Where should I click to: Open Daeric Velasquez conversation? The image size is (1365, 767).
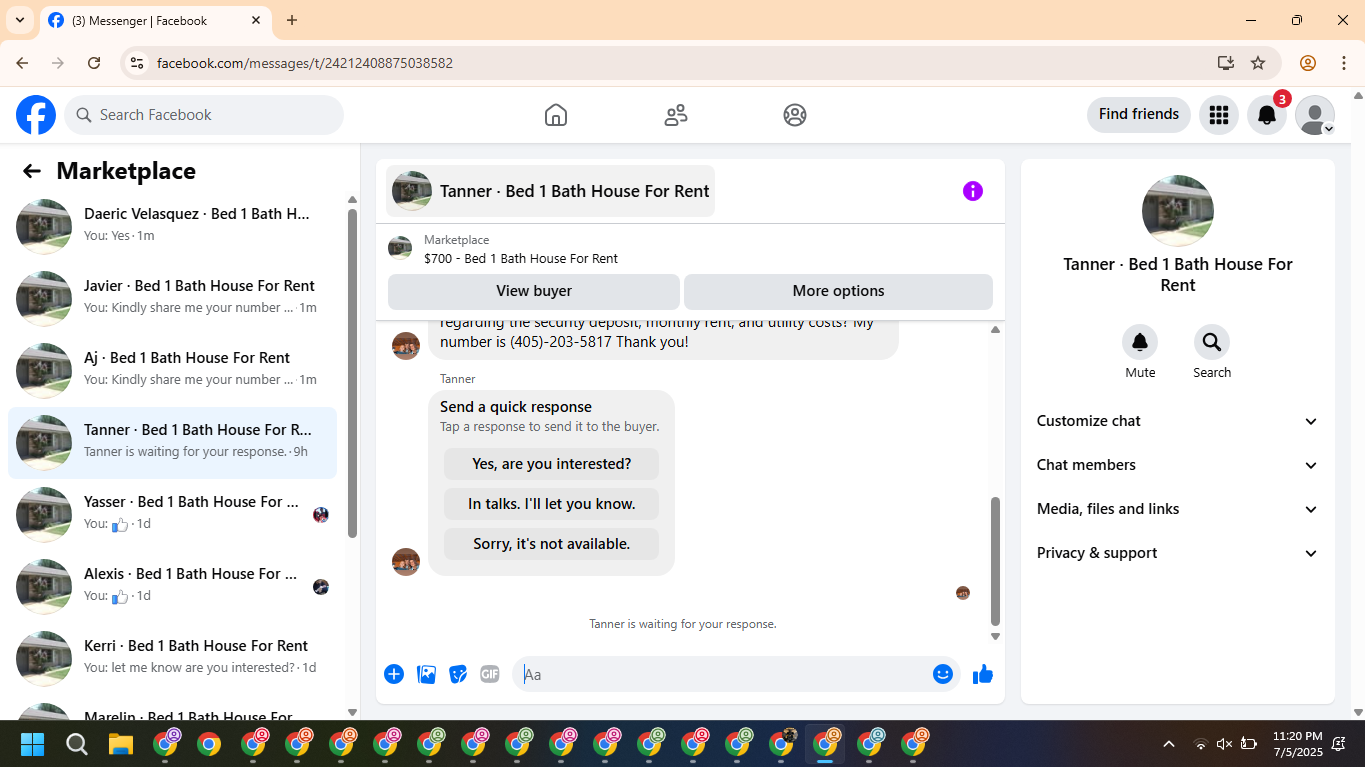pyautogui.click(x=172, y=226)
